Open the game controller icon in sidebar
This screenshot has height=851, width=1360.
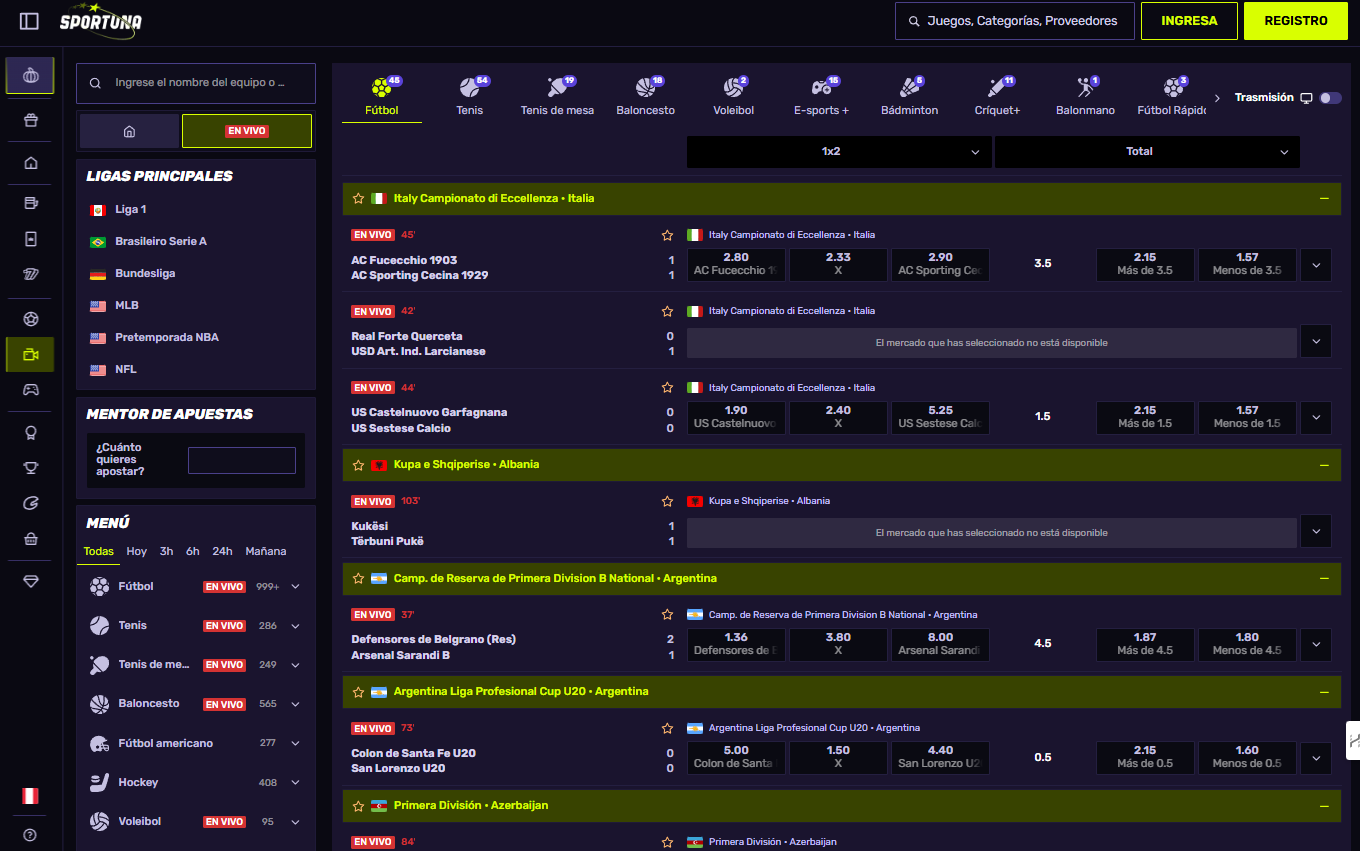point(30,390)
